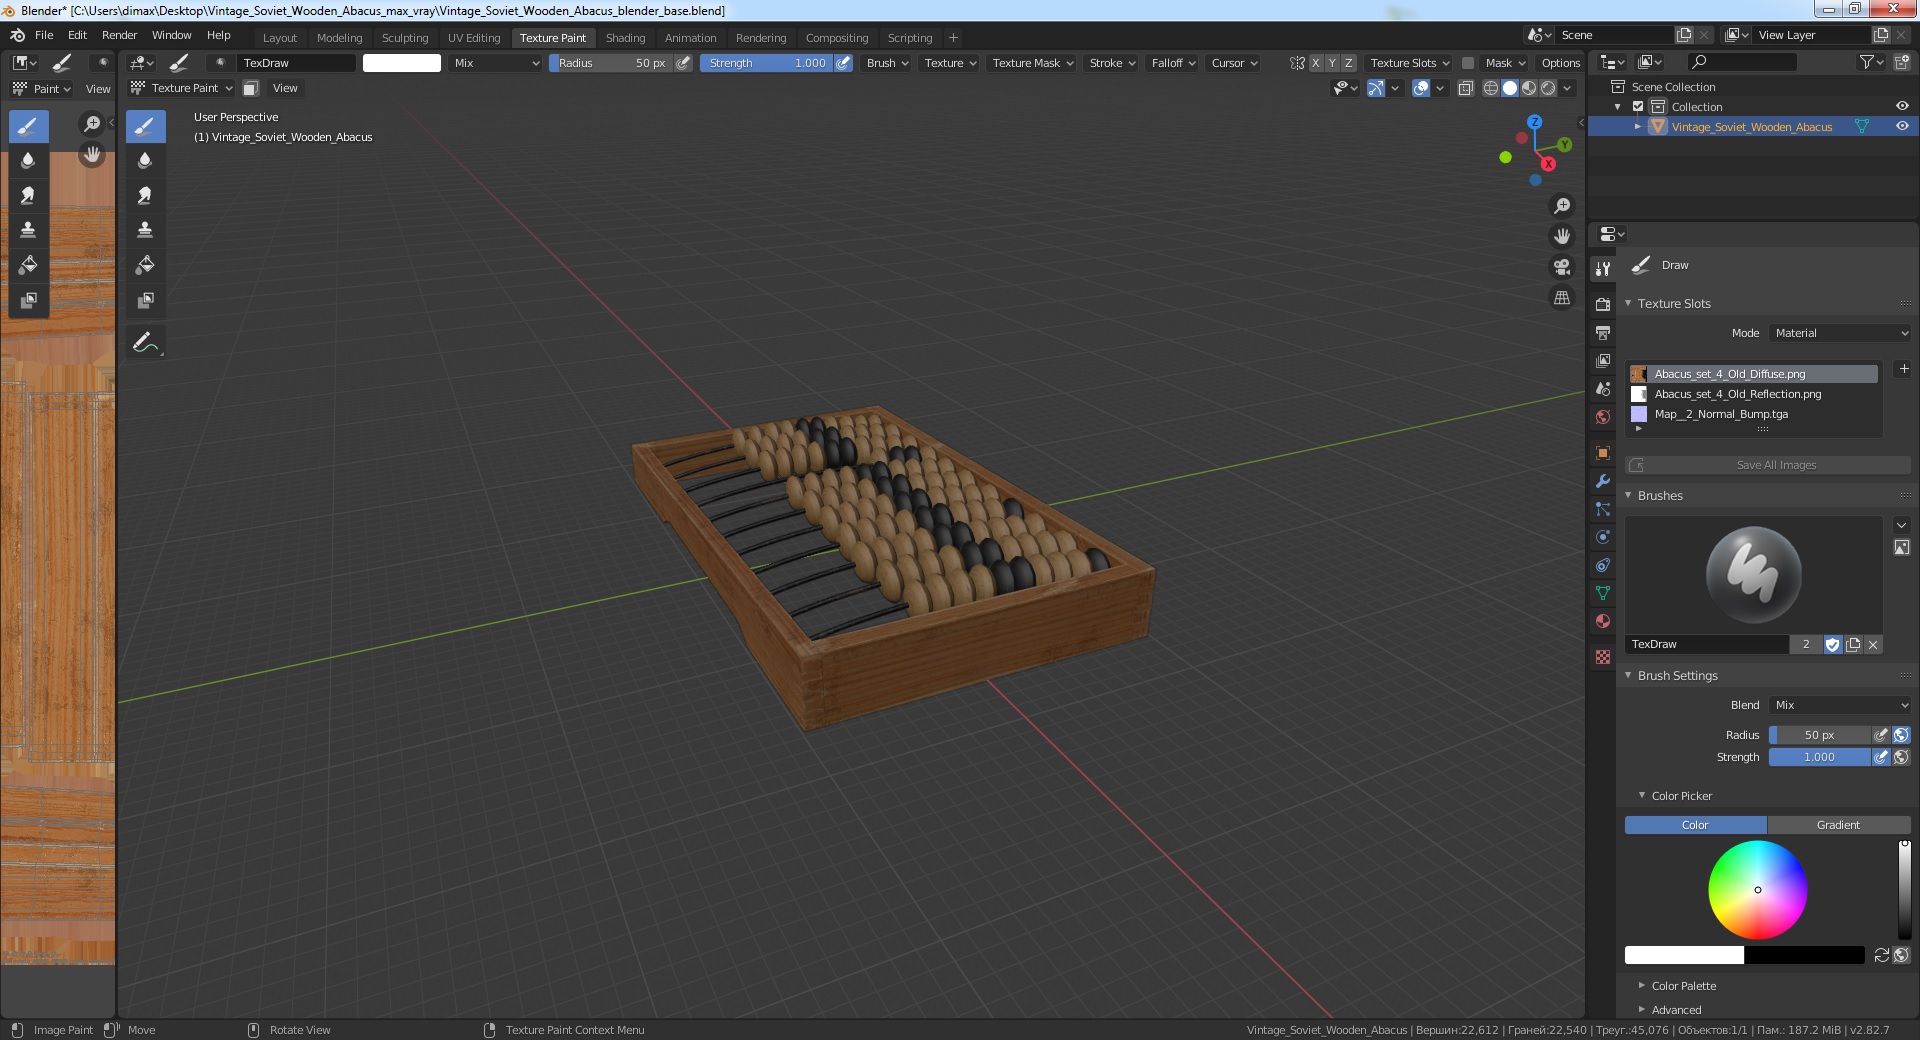Image resolution: width=1920 pixels, height=1040 pixels.
Task: Select the Annotate tool in the viewport toolbar
Action: 145,342
